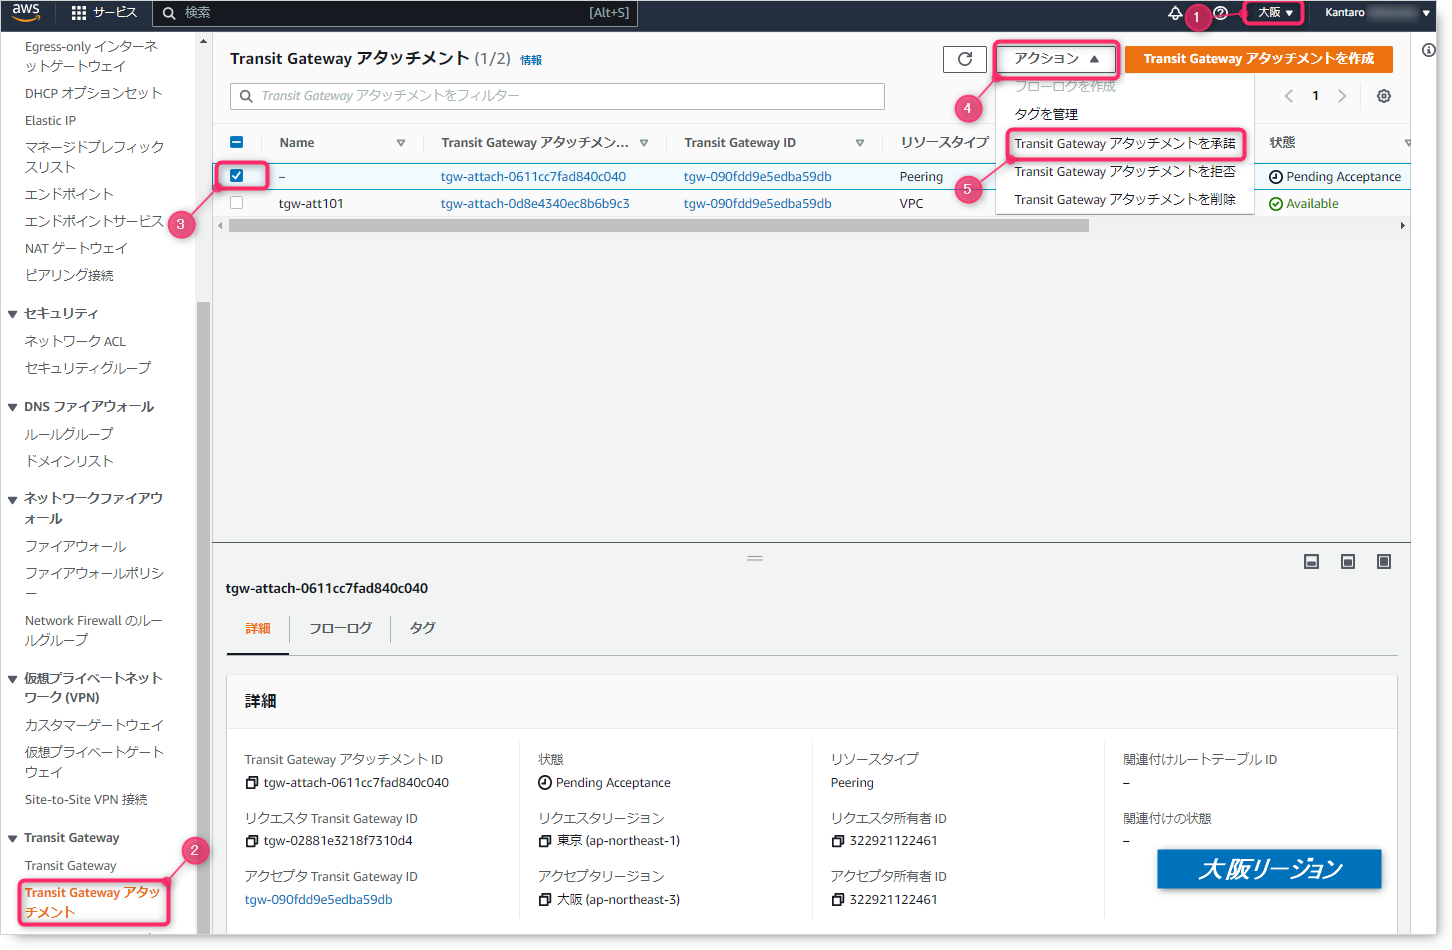Click the notifications bell icon

click(1175, 13)
